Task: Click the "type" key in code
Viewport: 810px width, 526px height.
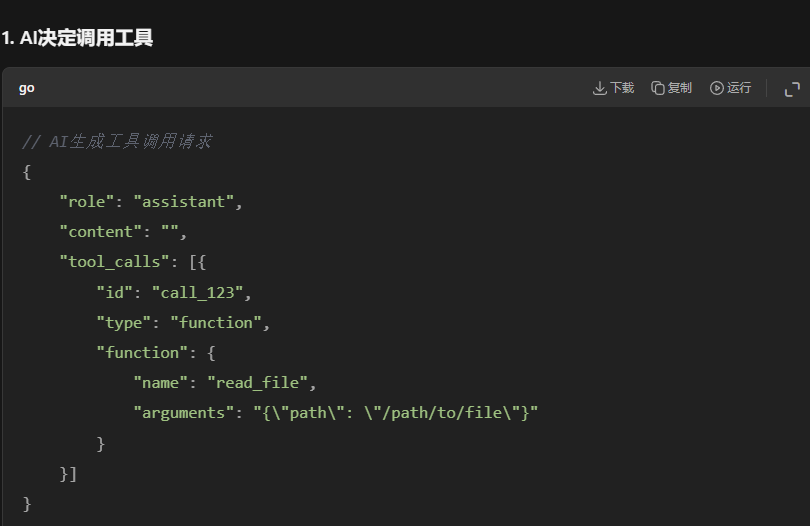Action: click(123, 323)
